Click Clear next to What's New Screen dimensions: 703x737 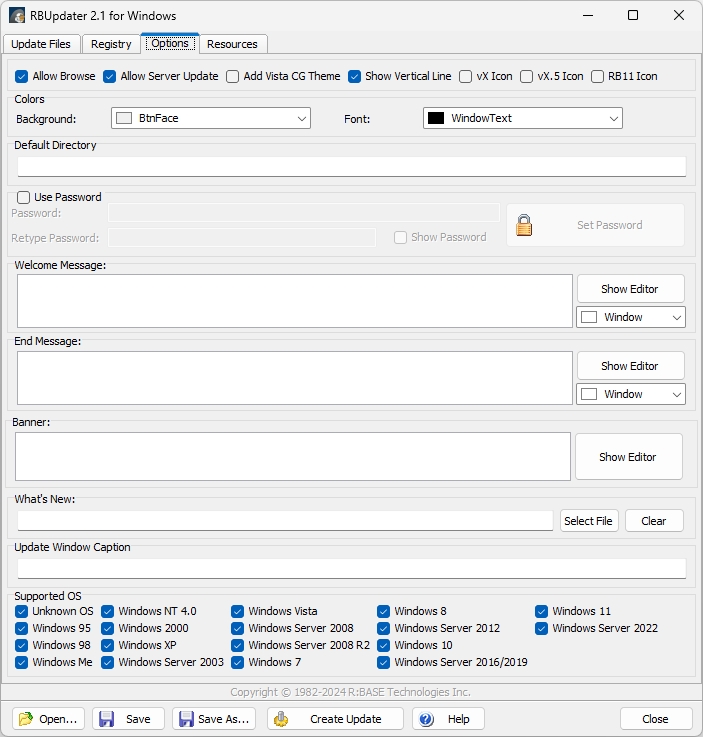[x=654, y=521]
